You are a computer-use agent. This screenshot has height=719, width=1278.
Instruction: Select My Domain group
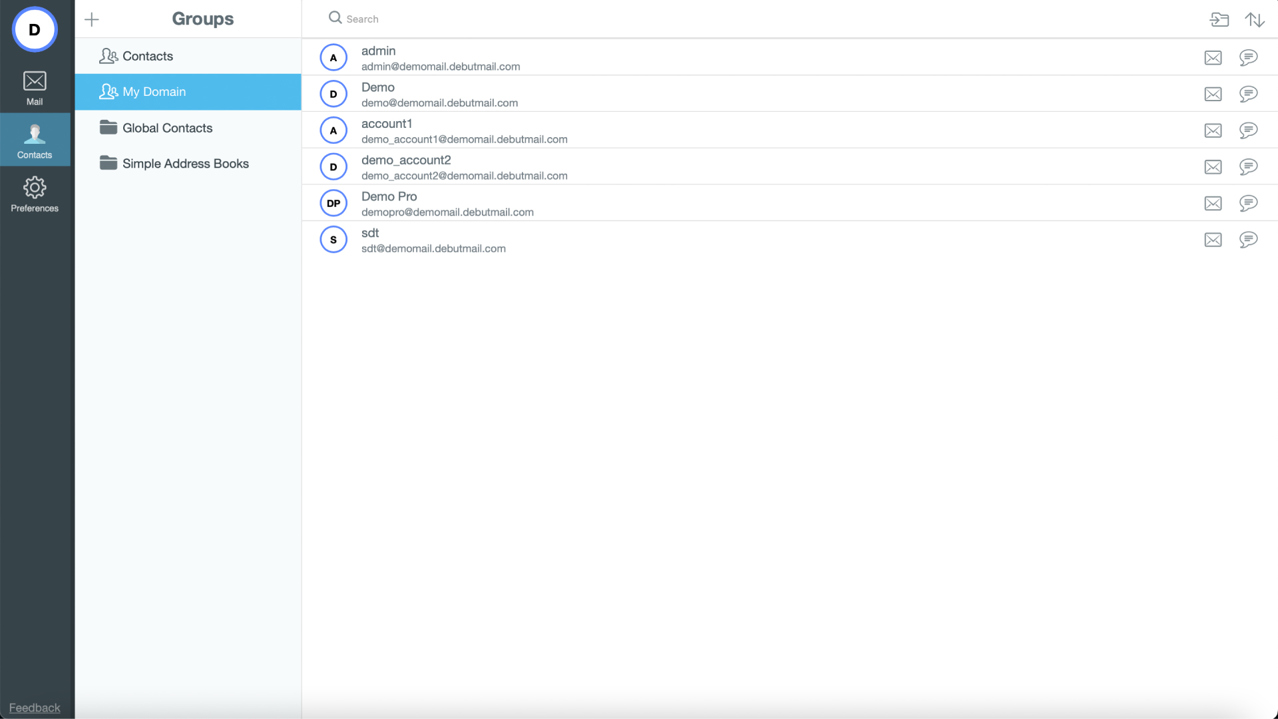(x=154, y=92)
